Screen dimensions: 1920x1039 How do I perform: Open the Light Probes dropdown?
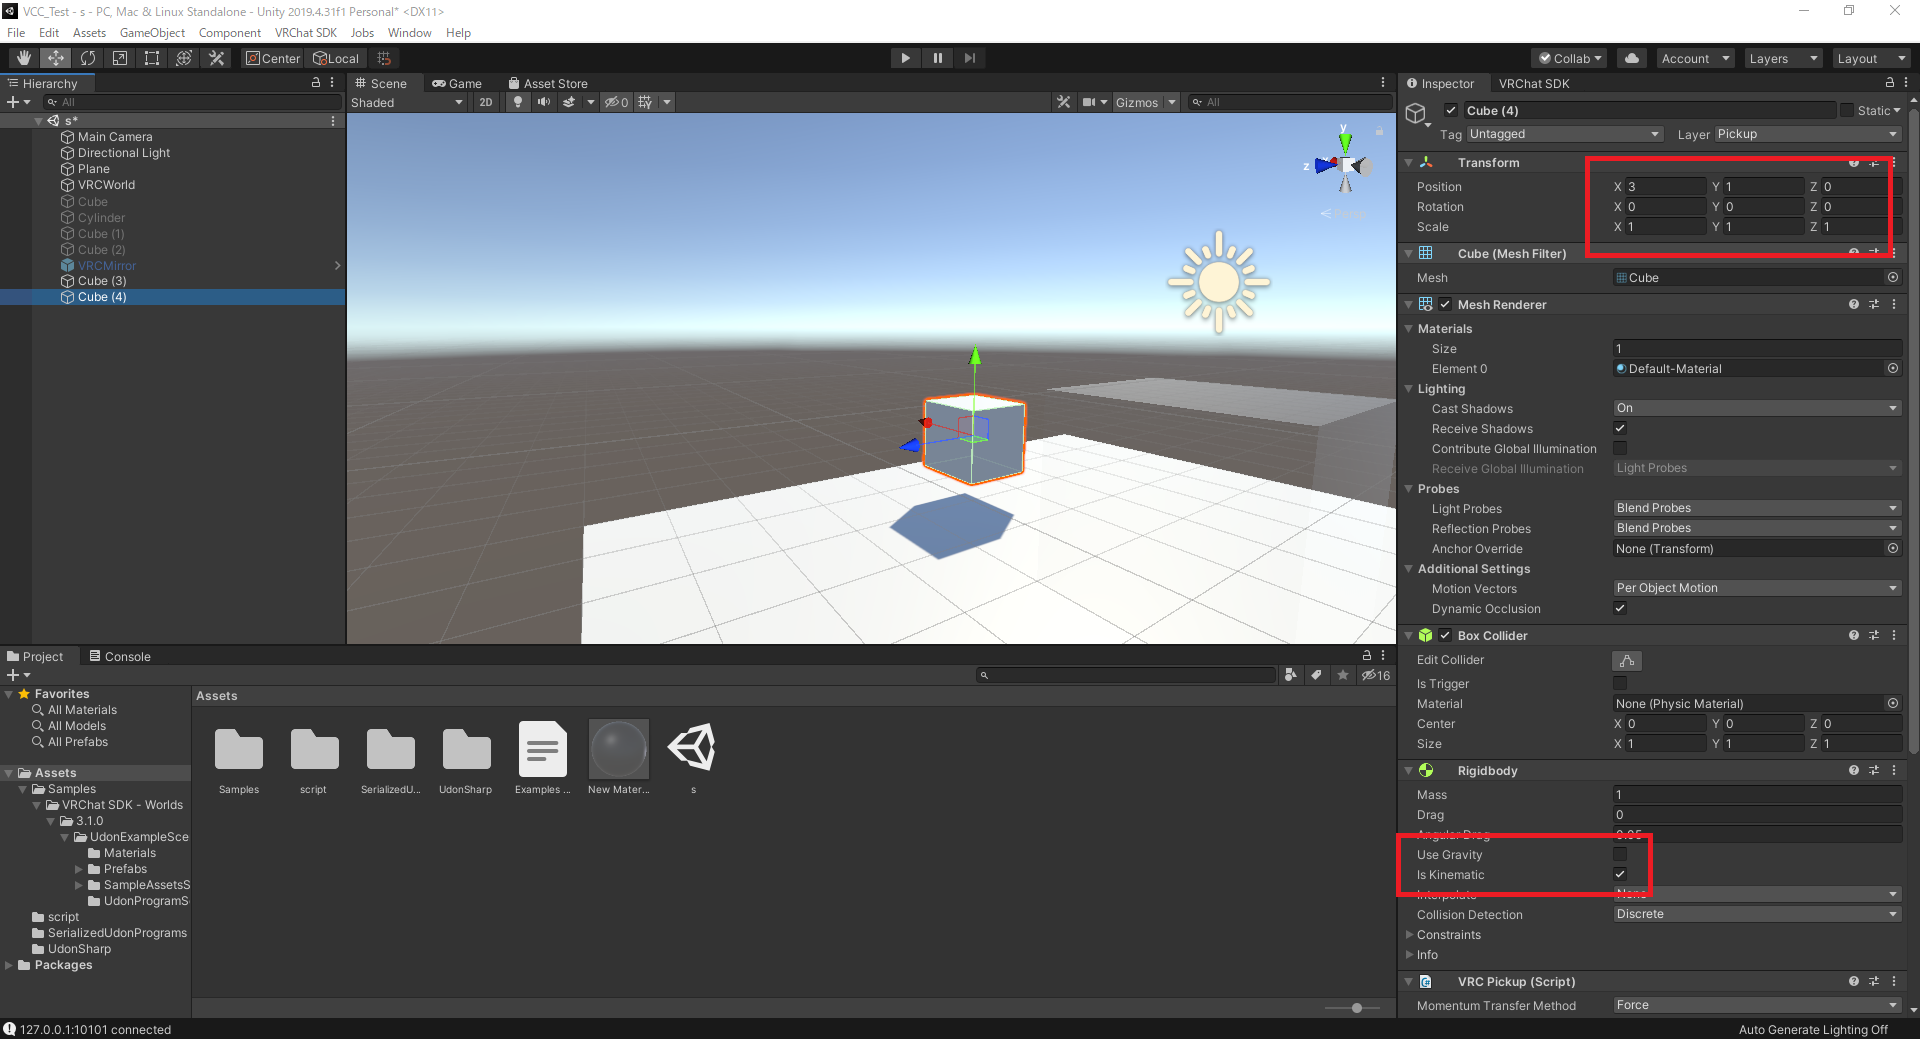coord(1757,508)
